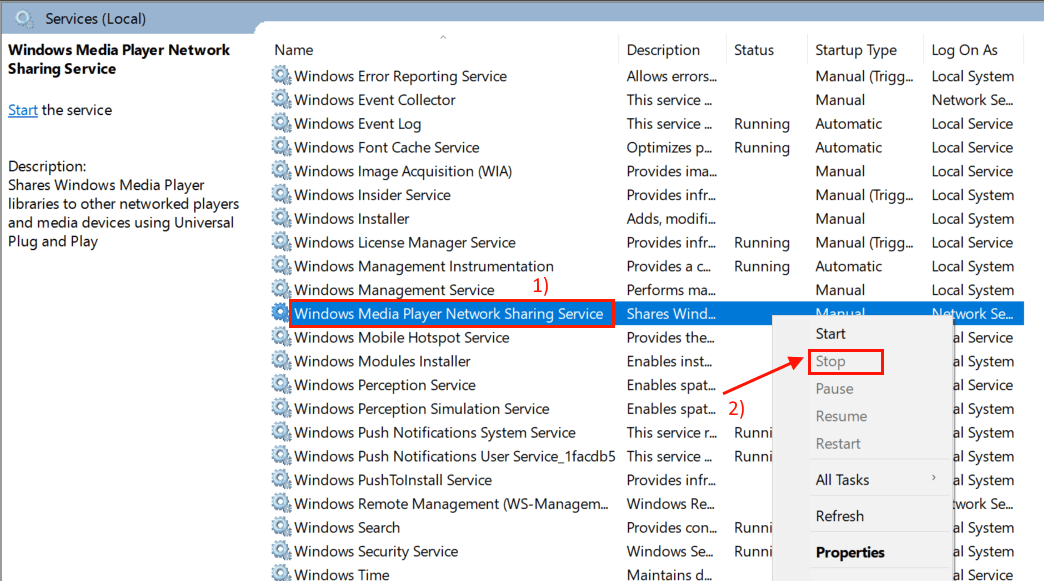The image size is (1044, 581).
Task: Select the Windows Perception Service name
Action: [385, 385]
